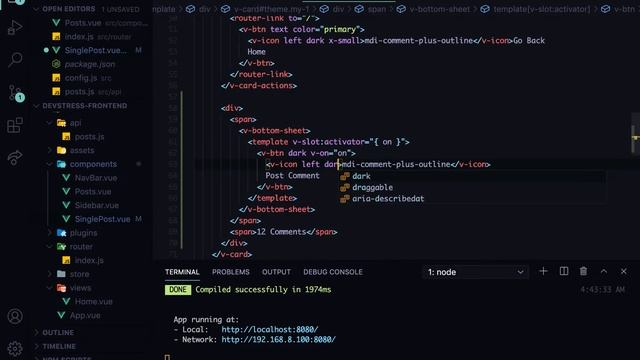Click breadcrumb 'template[v-slot:activator]'
This screenshot has width=640, height=360.
[x=541, y=9]
